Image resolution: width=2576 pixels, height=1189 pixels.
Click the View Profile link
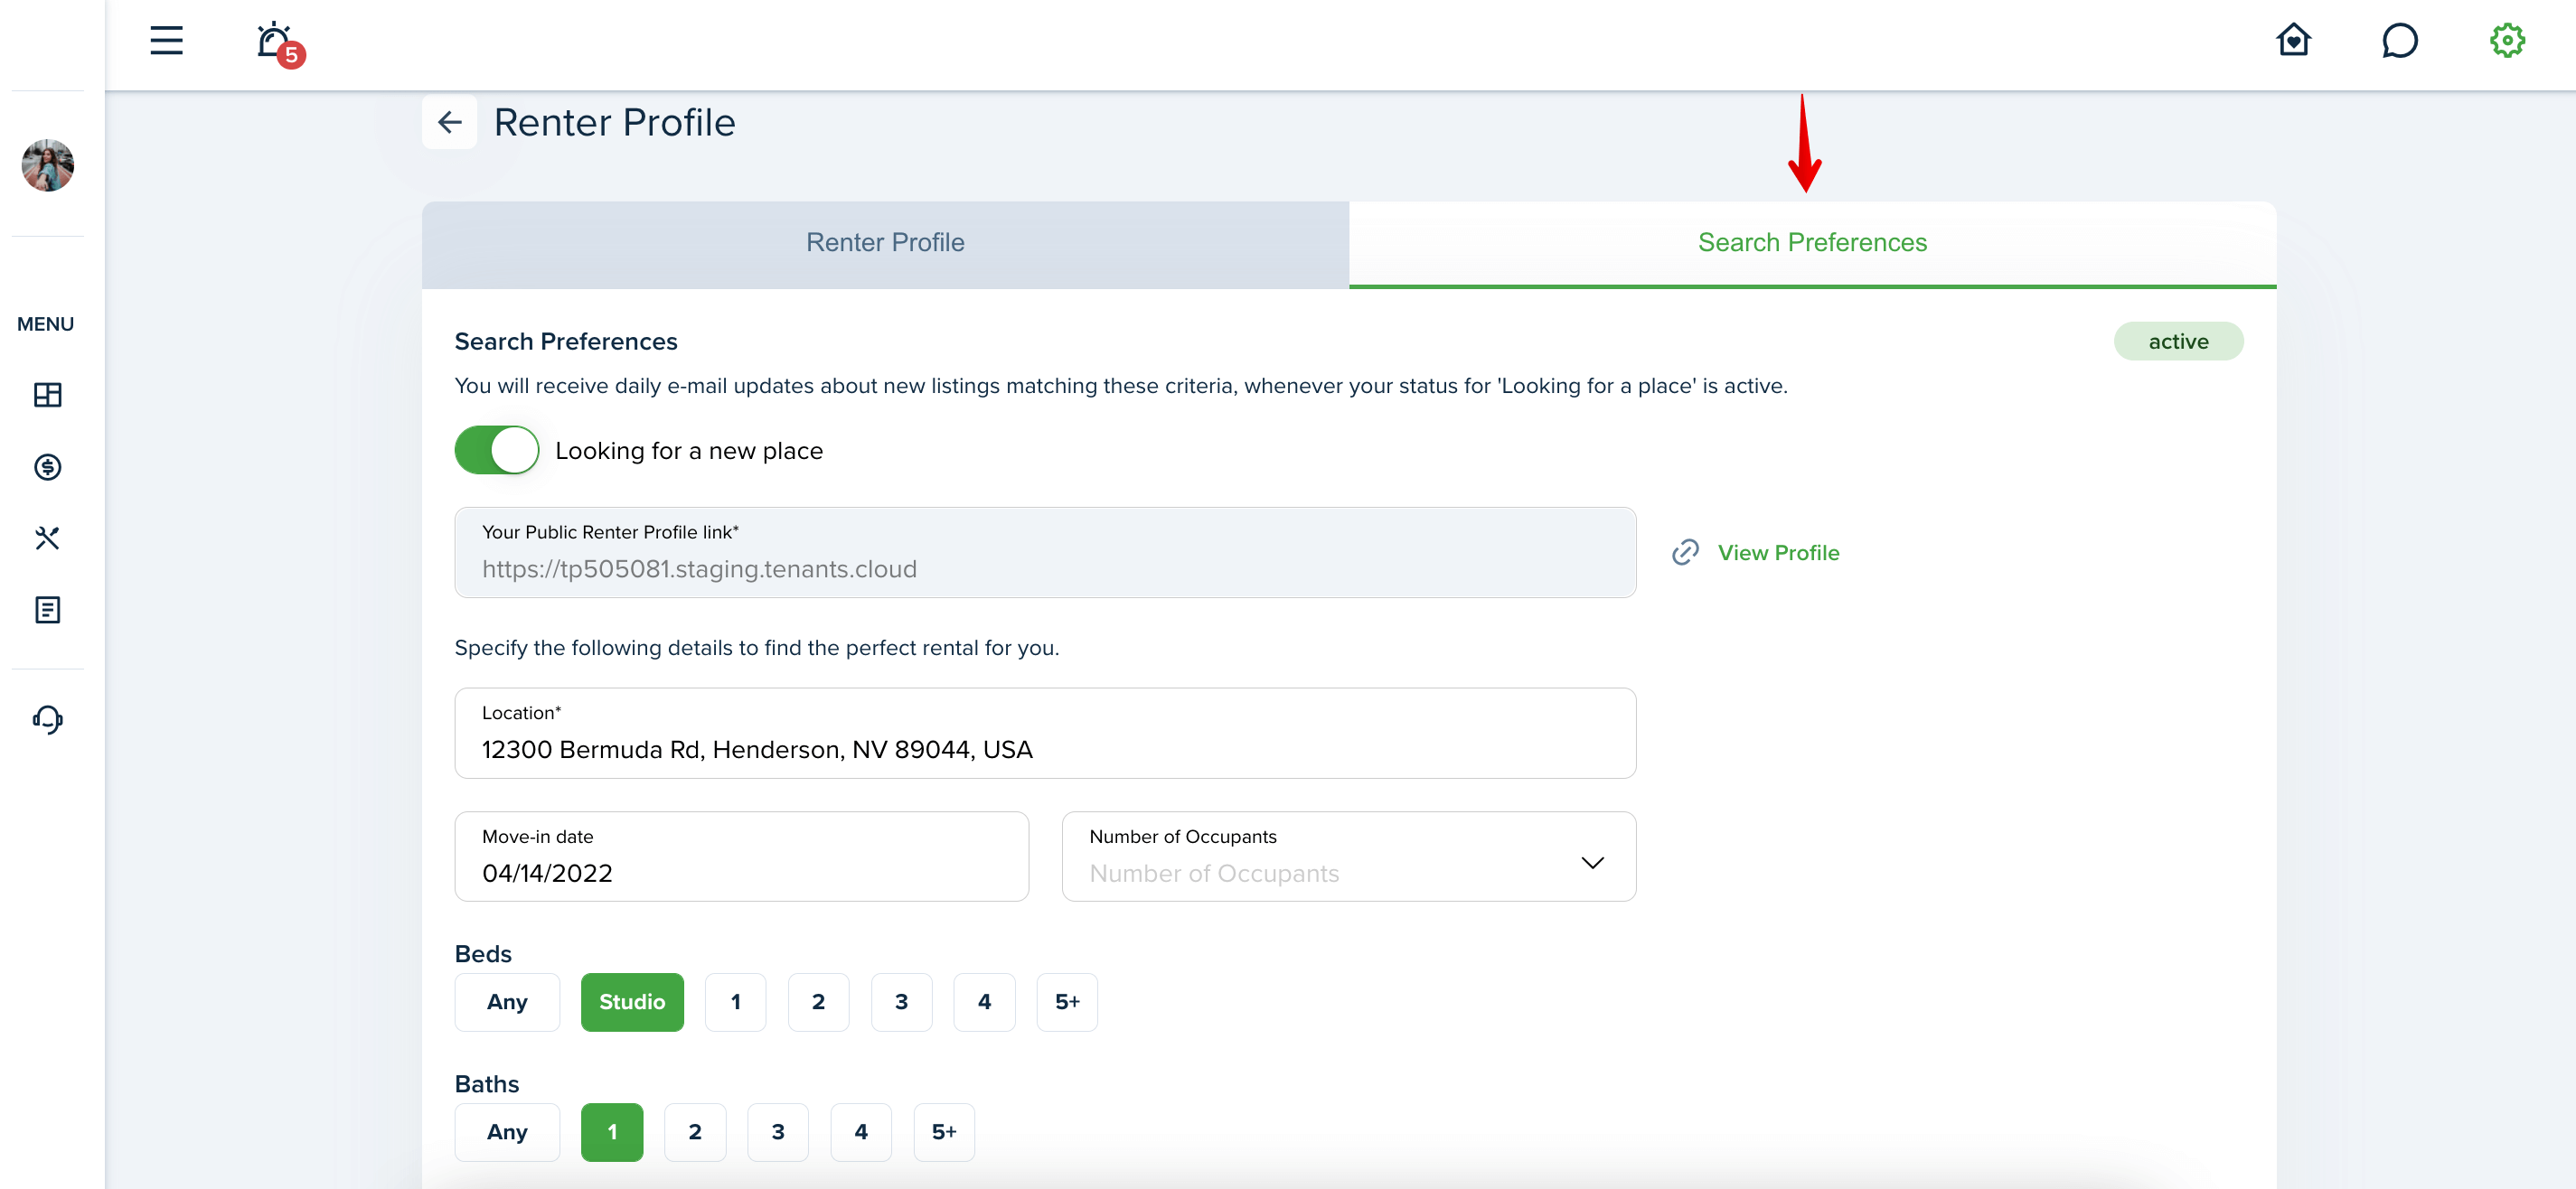point(1778,553)
